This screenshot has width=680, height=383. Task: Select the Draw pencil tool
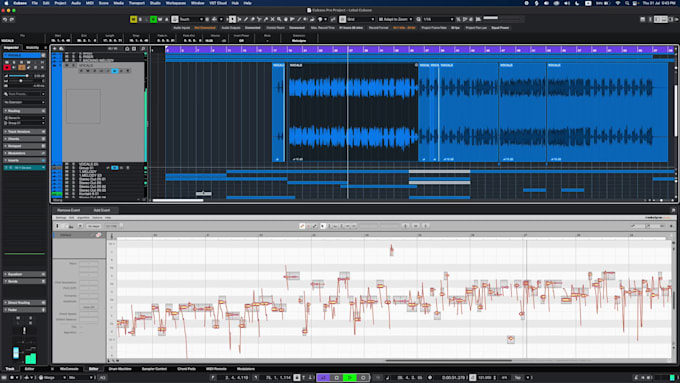point(246,20)
